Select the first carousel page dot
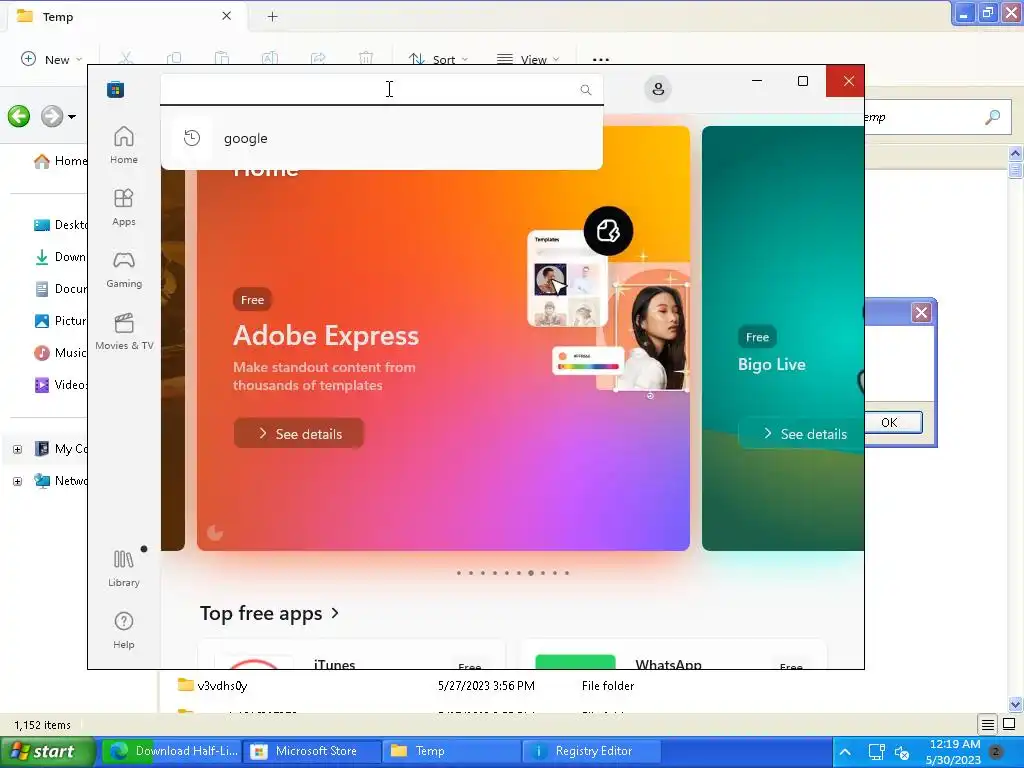The image size is (1024, 768). [x=458, y=573]
